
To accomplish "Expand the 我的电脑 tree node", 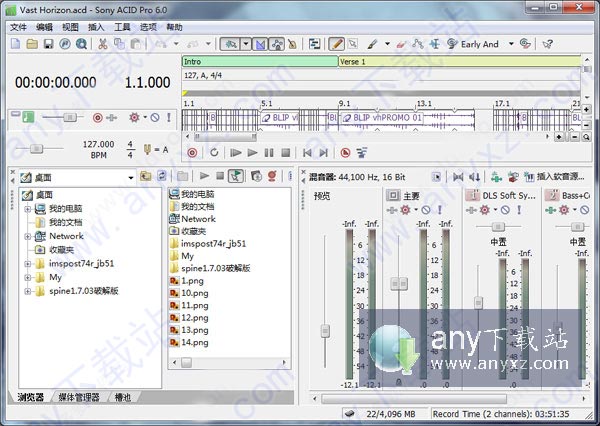I will pos(28,209).
